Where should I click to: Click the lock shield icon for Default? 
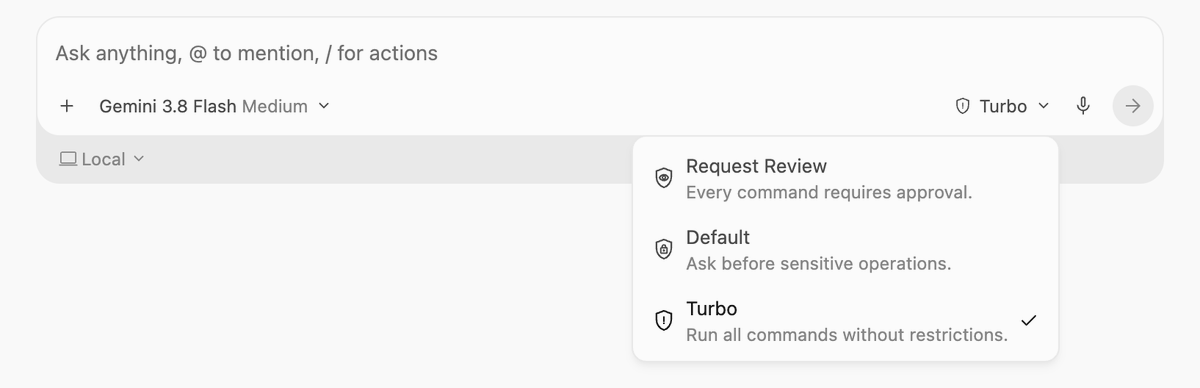(x=663, y=250)
